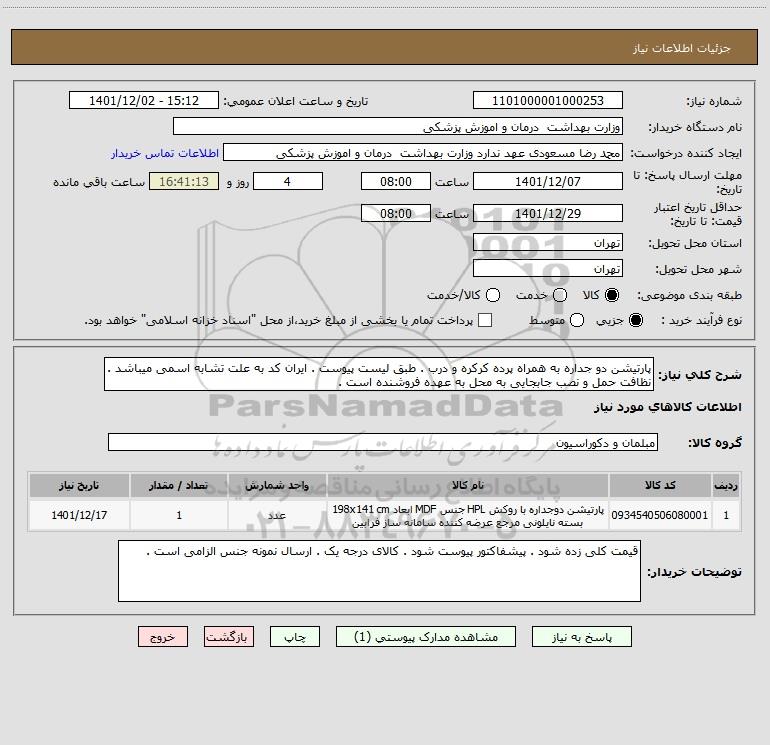Click the need number field 1101000001000253
The image size is (770, 745).
548,101
